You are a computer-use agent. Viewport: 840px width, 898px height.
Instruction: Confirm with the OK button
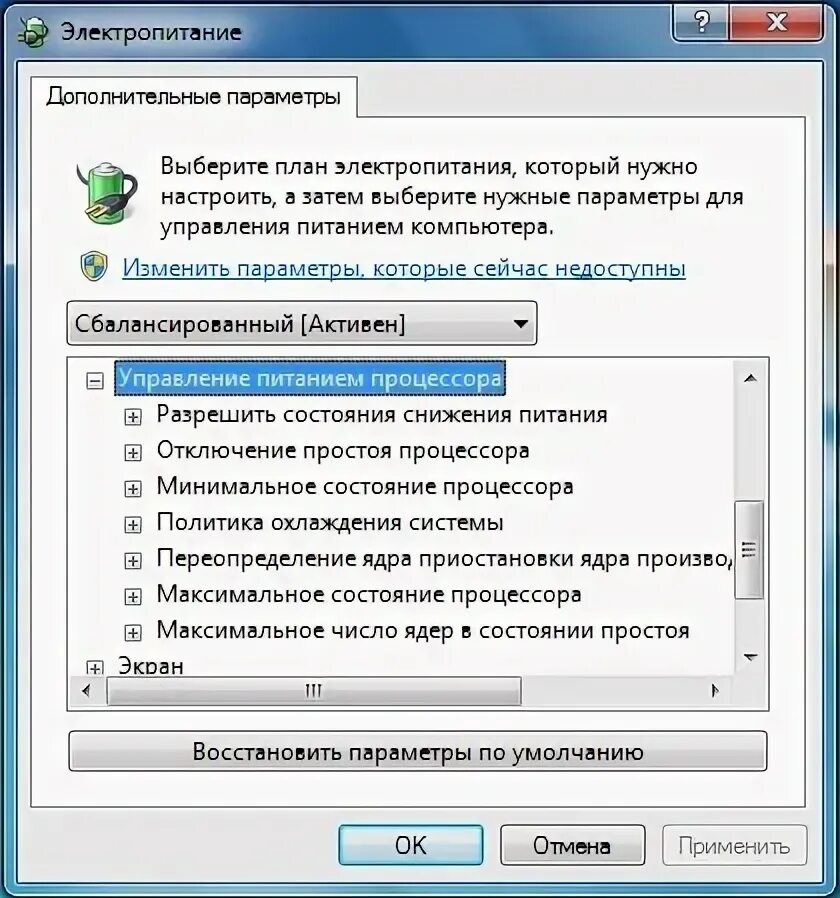(x=411, y=845)
